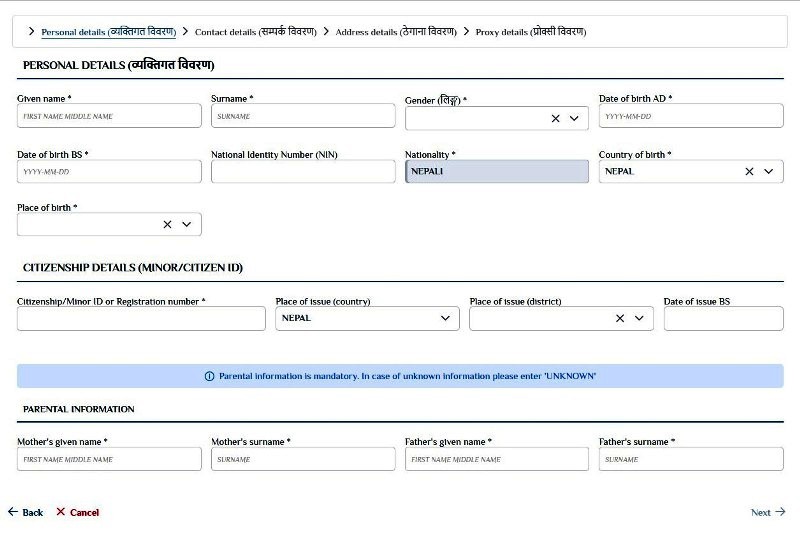The width and height of the screenshot is (800, 541).
Task: Go to Contact details step
Action: [x=256, y=32]
